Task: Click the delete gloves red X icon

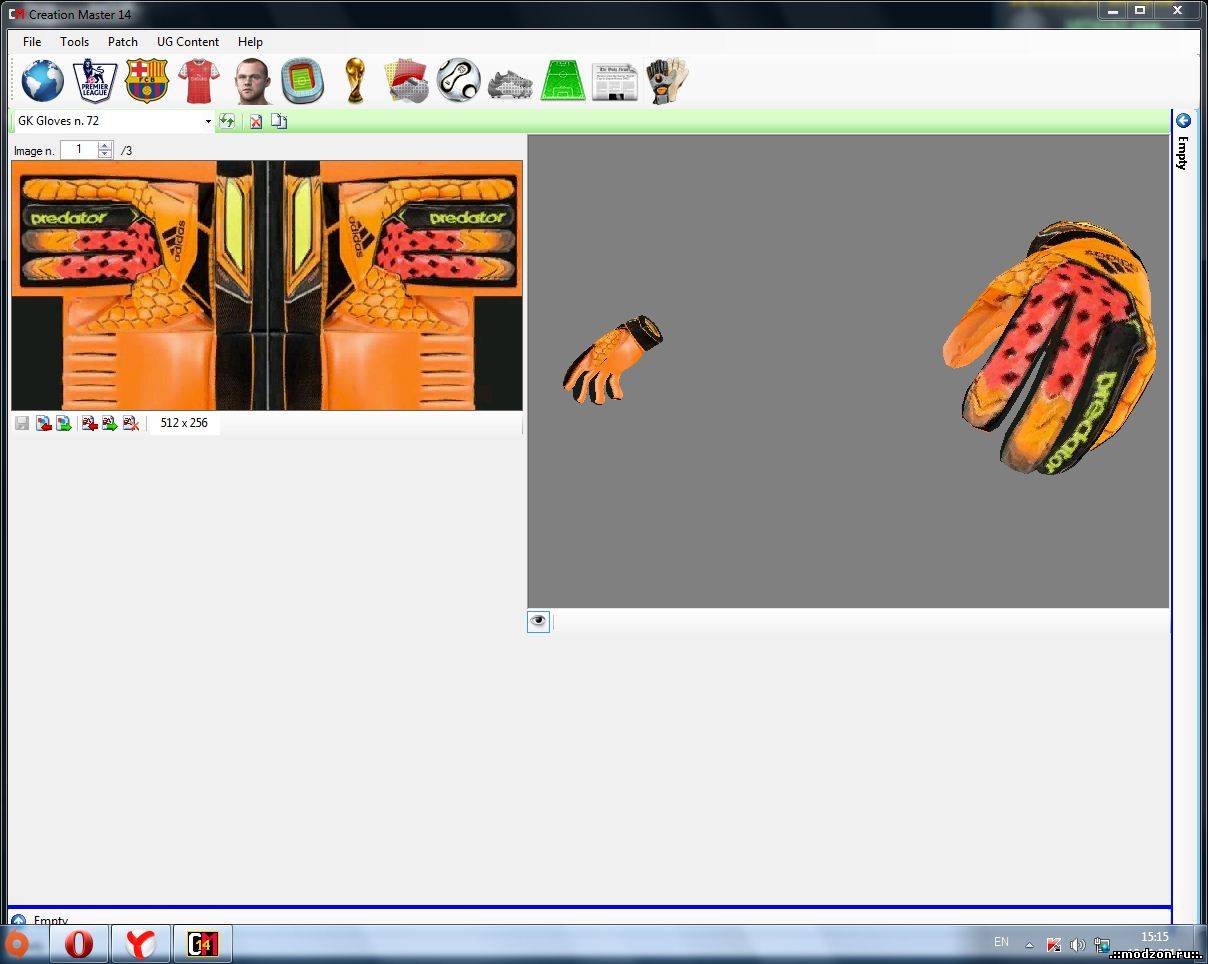Action: click(x=256, y=121)
